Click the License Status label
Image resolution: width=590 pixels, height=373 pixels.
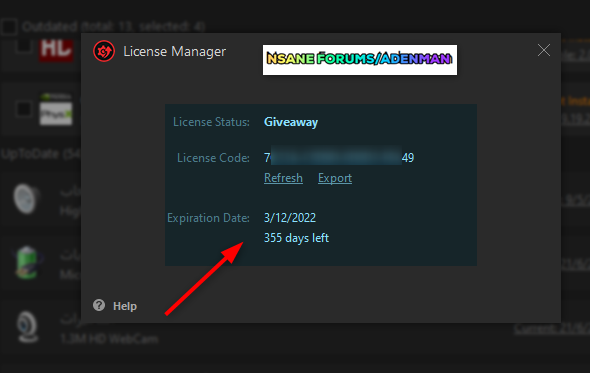pyautogui.click(x=211, y=122)
